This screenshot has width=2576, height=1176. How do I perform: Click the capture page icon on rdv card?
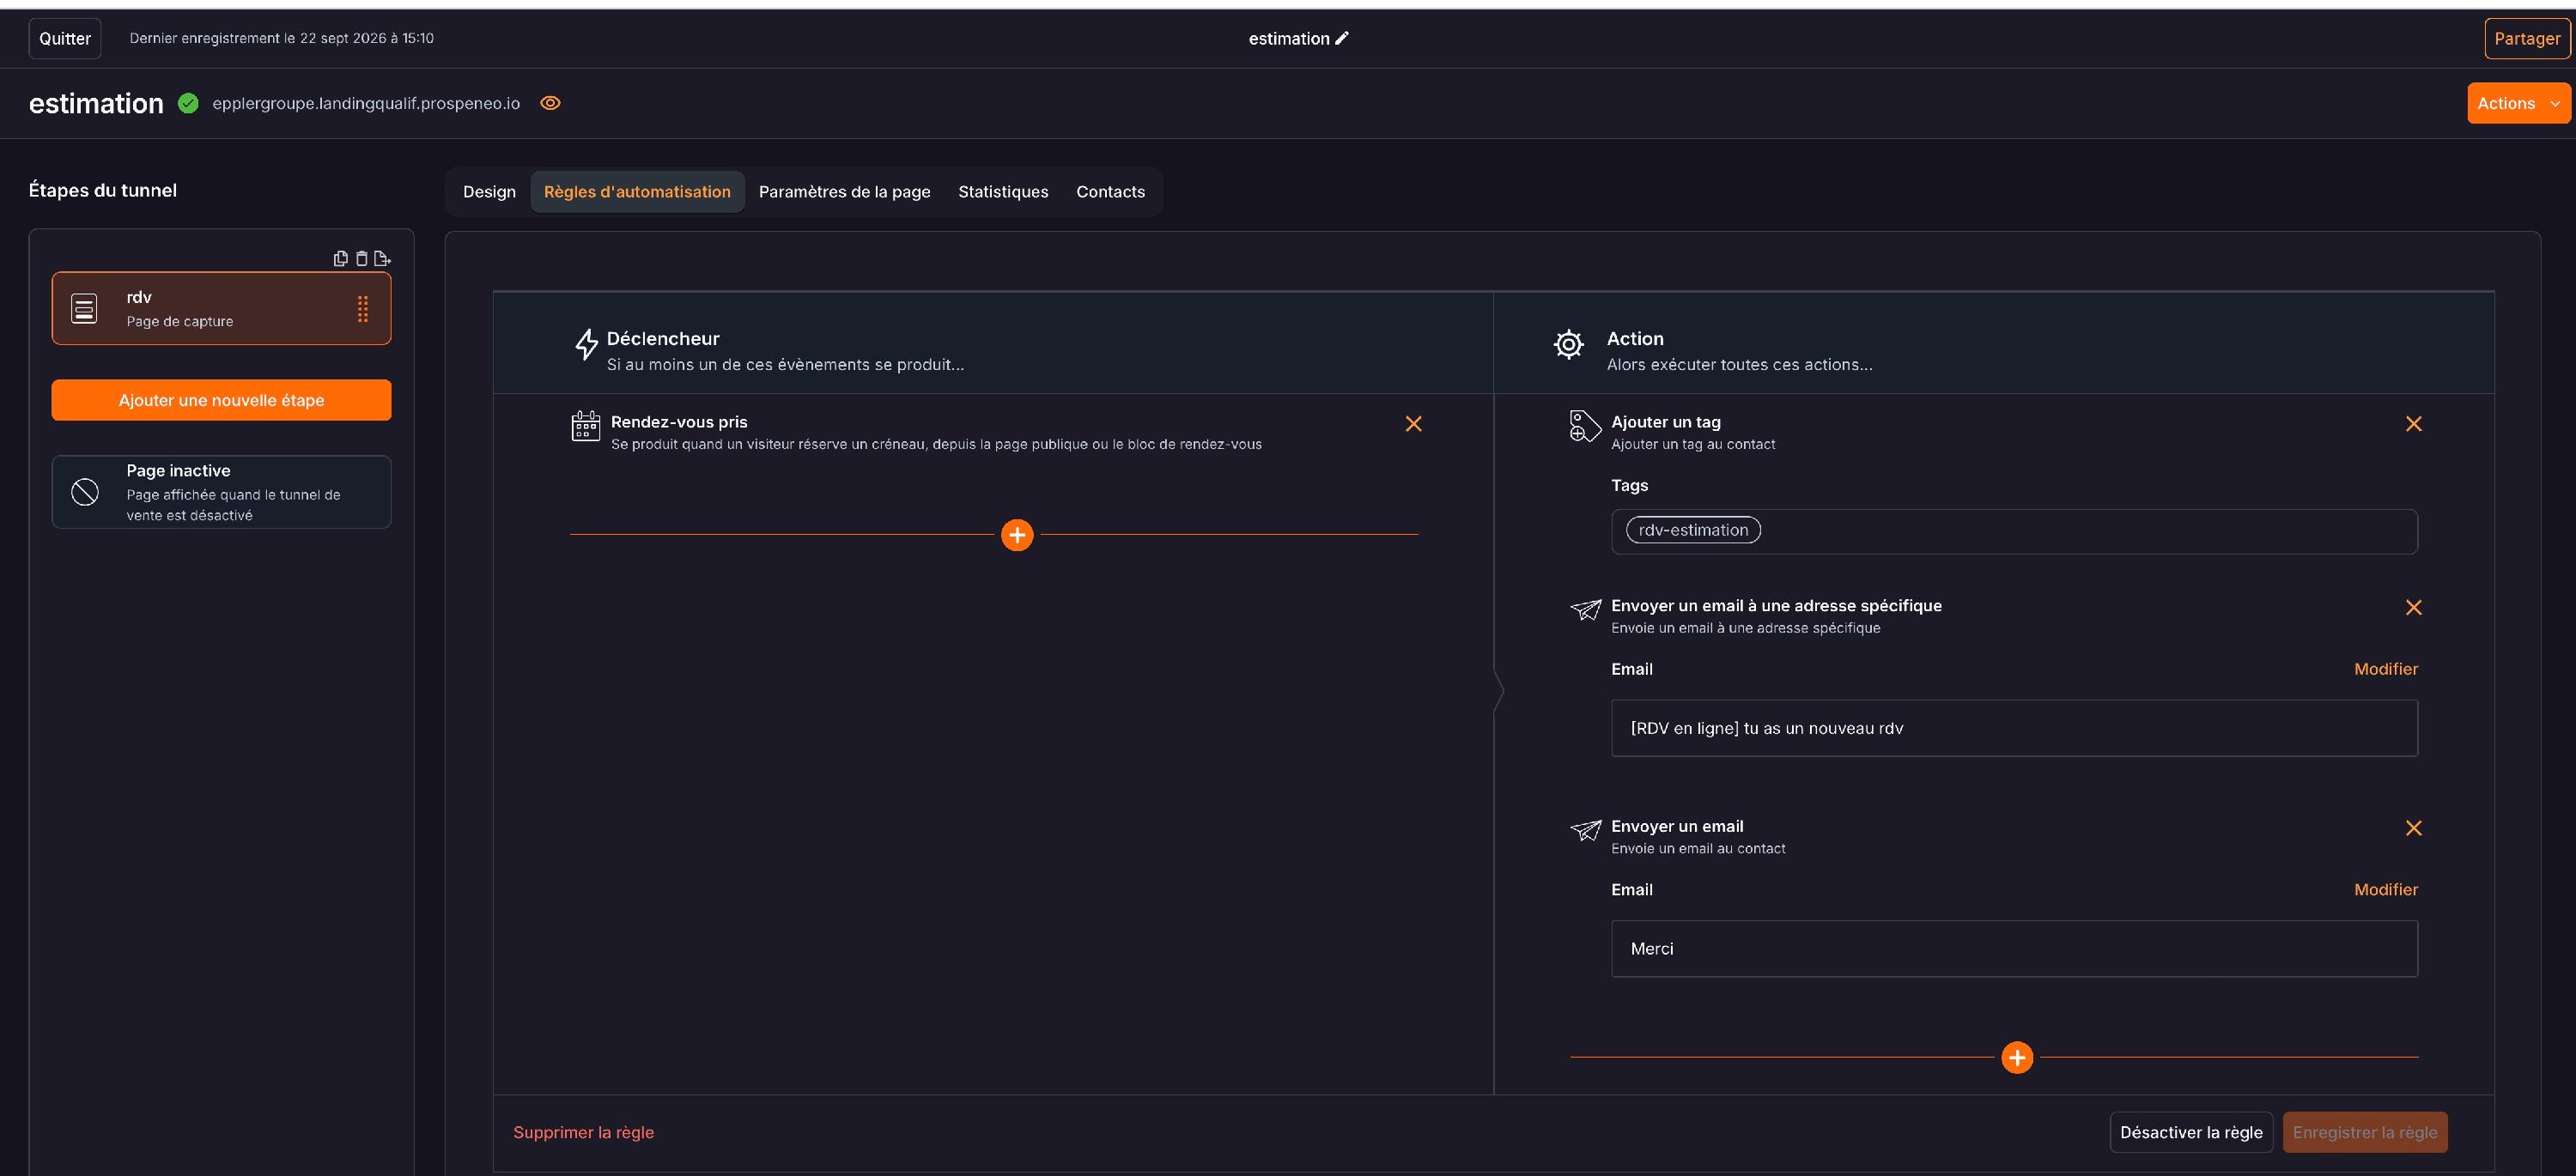point(85,309)
